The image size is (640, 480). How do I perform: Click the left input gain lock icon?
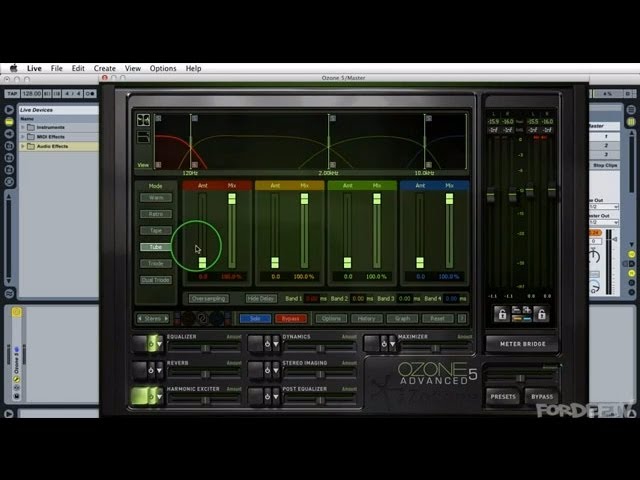tap(502, 314)
